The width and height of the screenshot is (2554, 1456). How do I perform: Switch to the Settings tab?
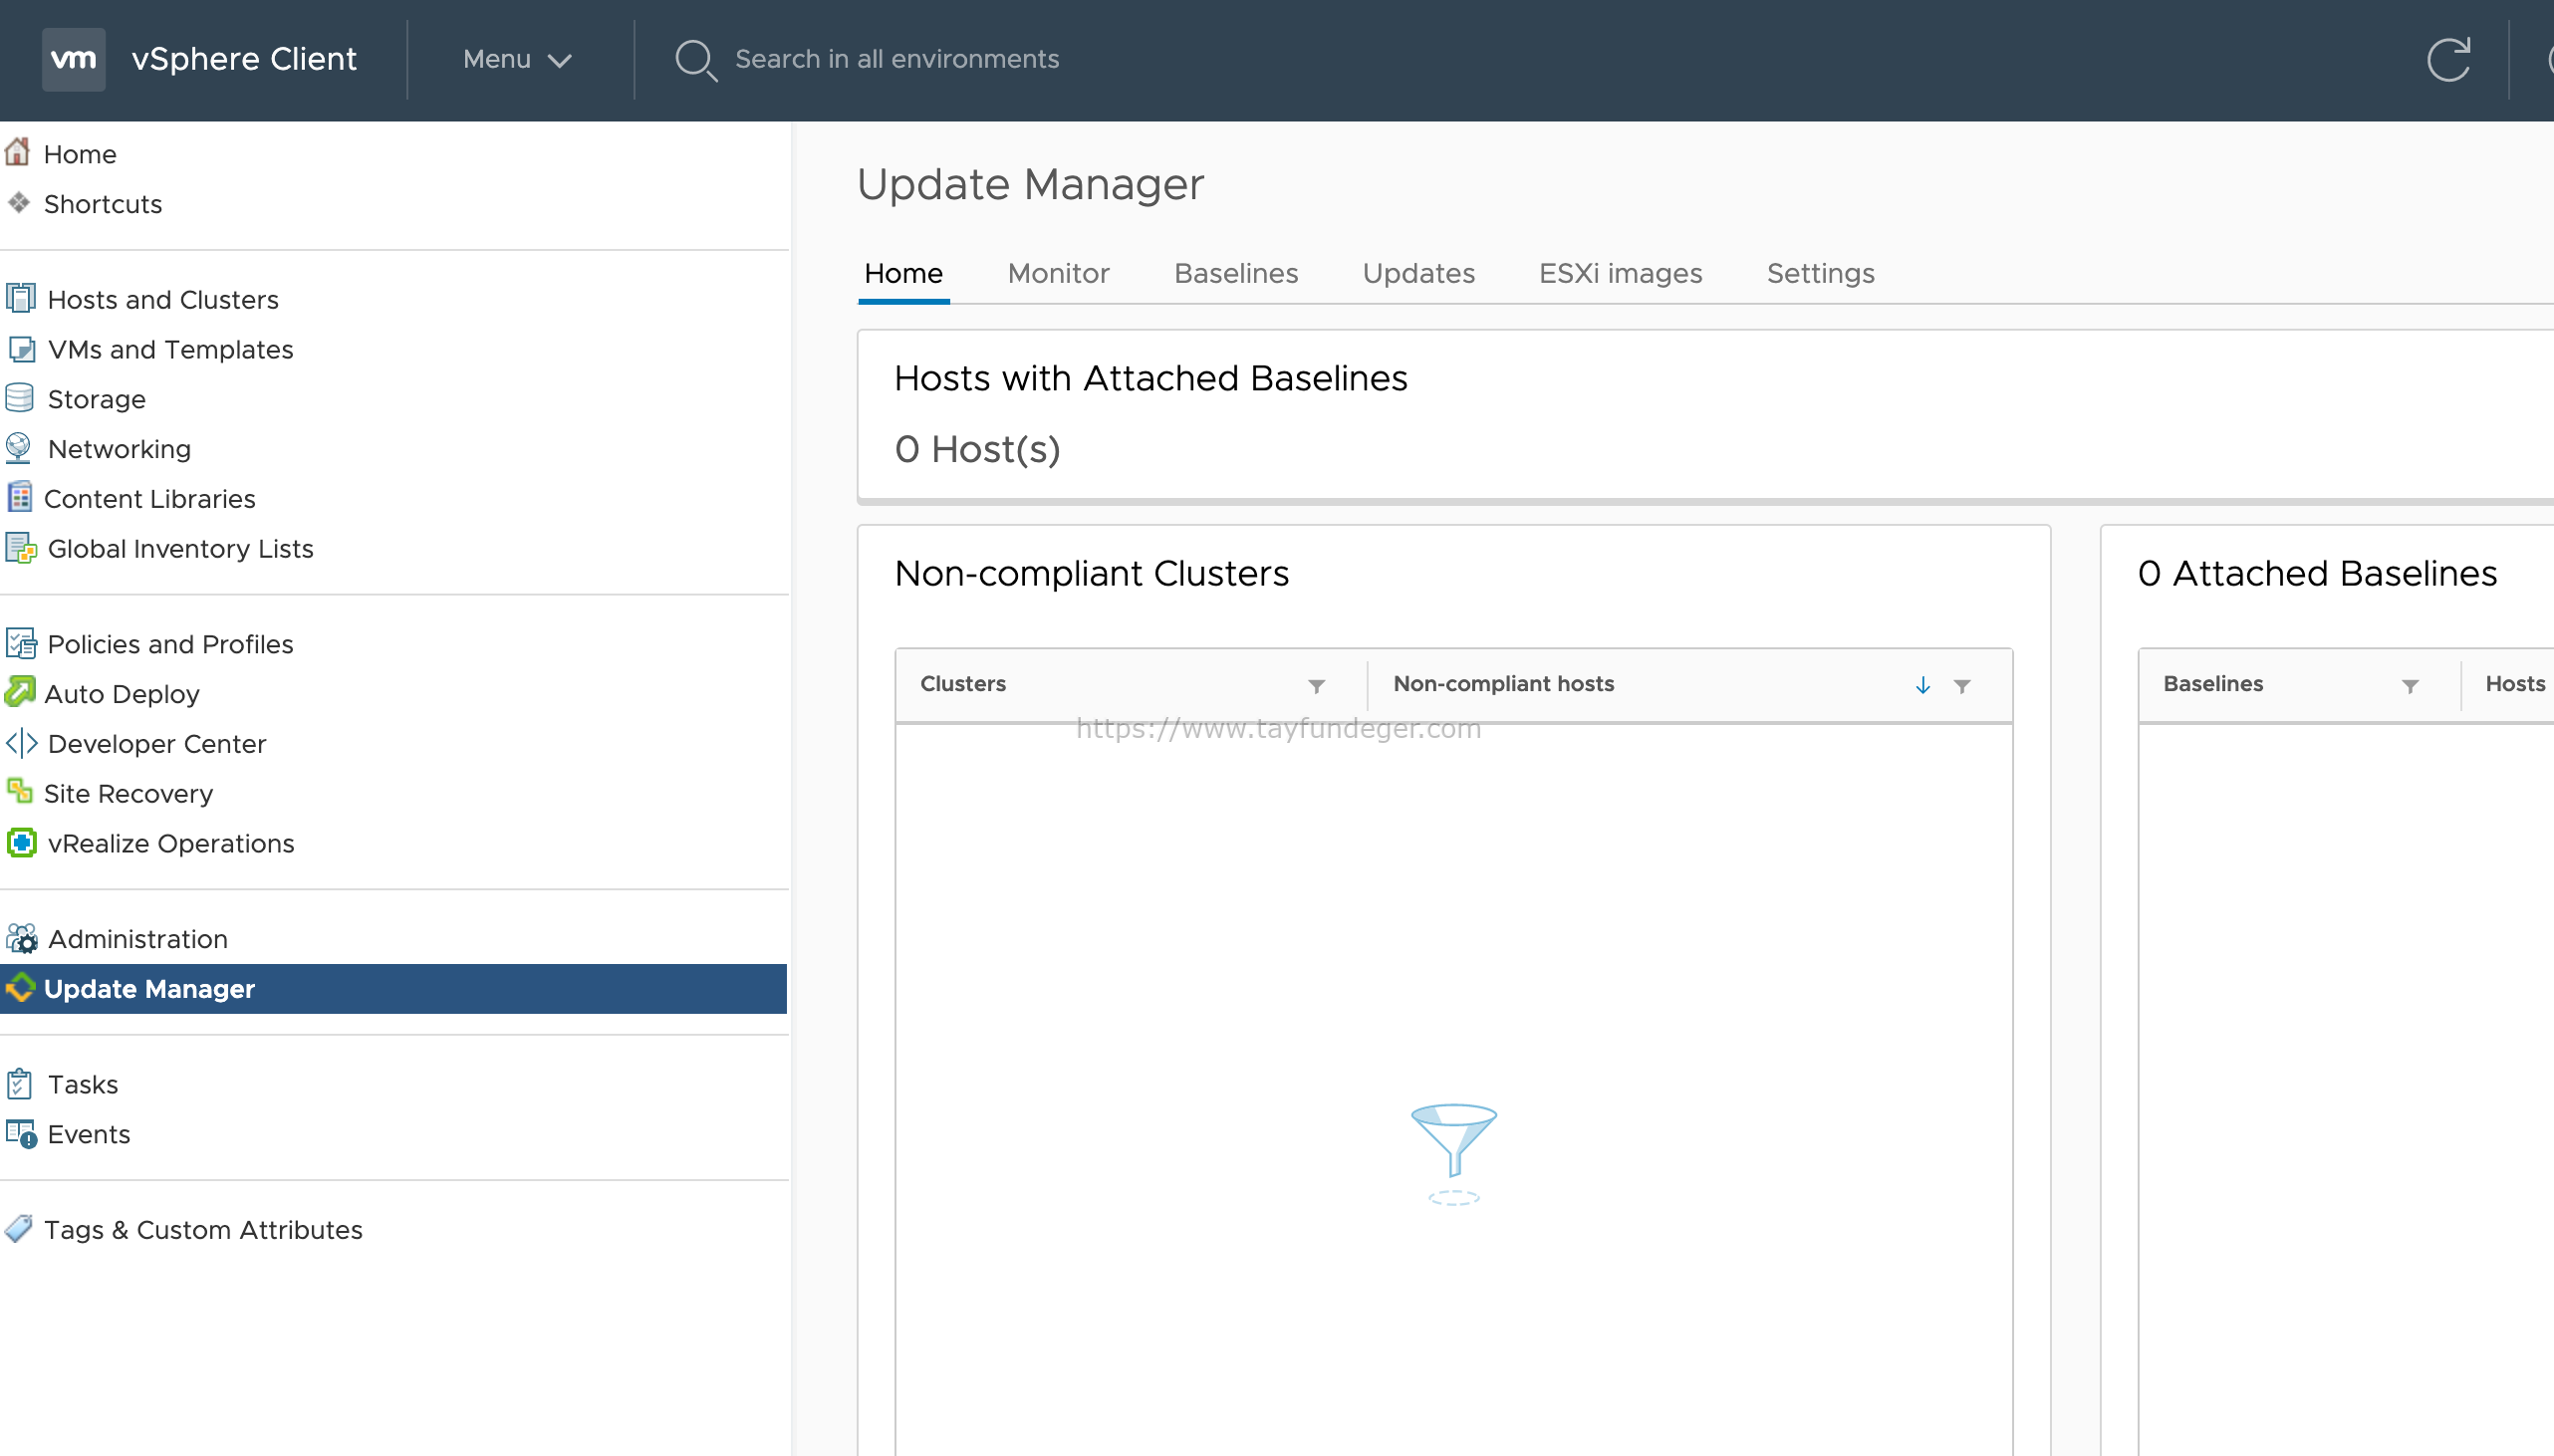tap(1820, 273)
